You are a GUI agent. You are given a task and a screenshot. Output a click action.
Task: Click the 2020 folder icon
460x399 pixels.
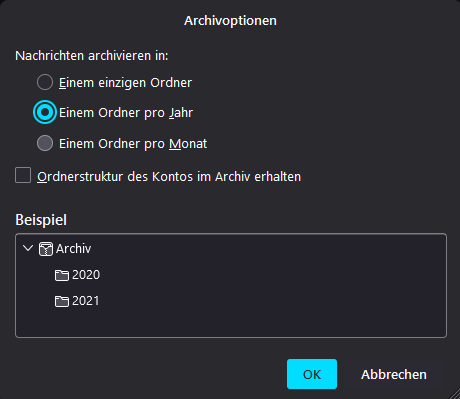(62, 275)
